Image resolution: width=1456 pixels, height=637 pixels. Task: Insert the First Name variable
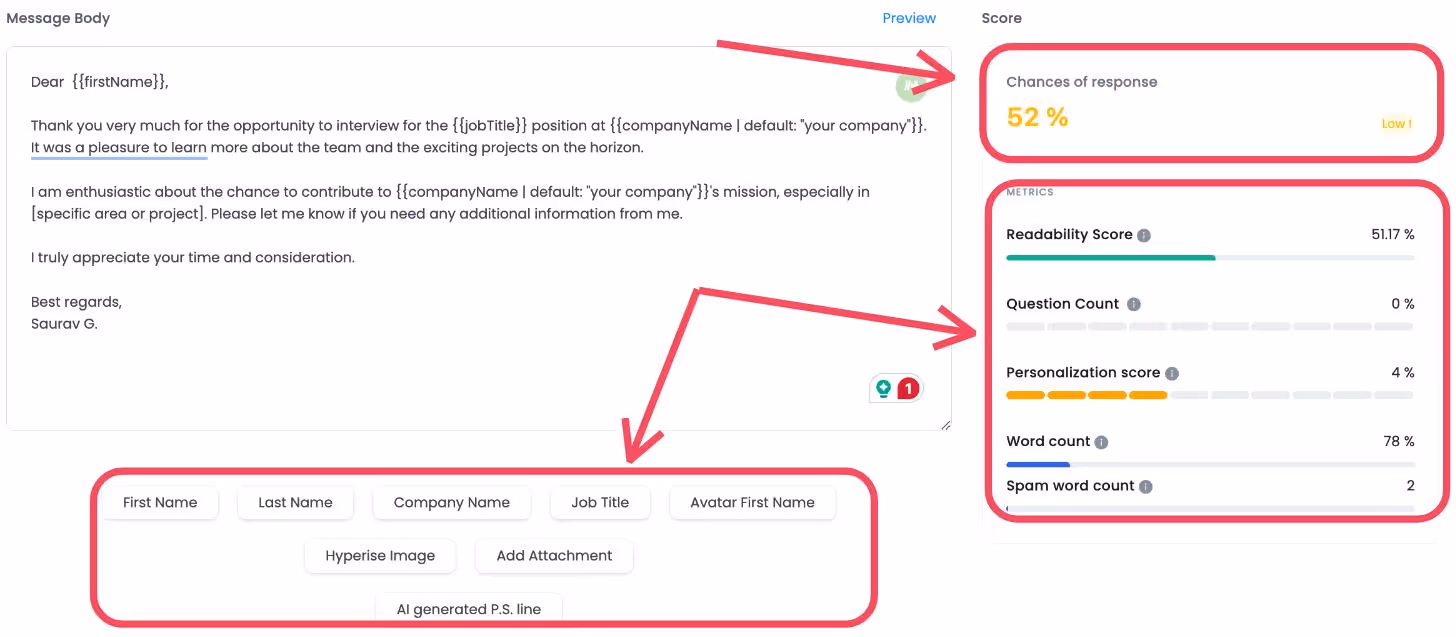click(160, 502)
